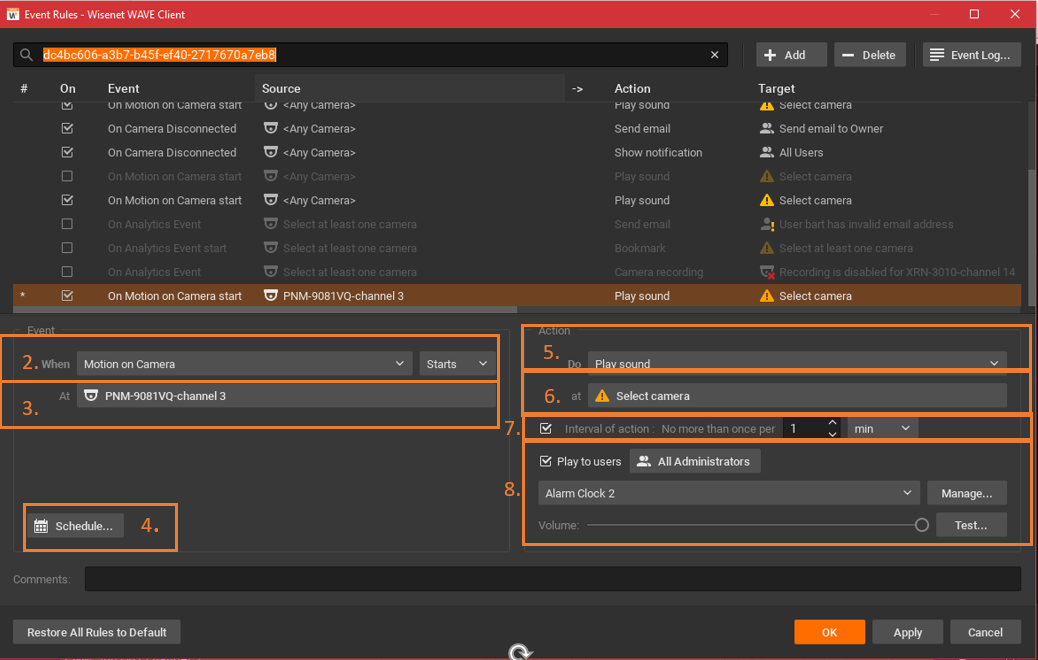Expand the Starts state dropdown
This screenshot has height=660, width=1038.
[x=457, y=363]
